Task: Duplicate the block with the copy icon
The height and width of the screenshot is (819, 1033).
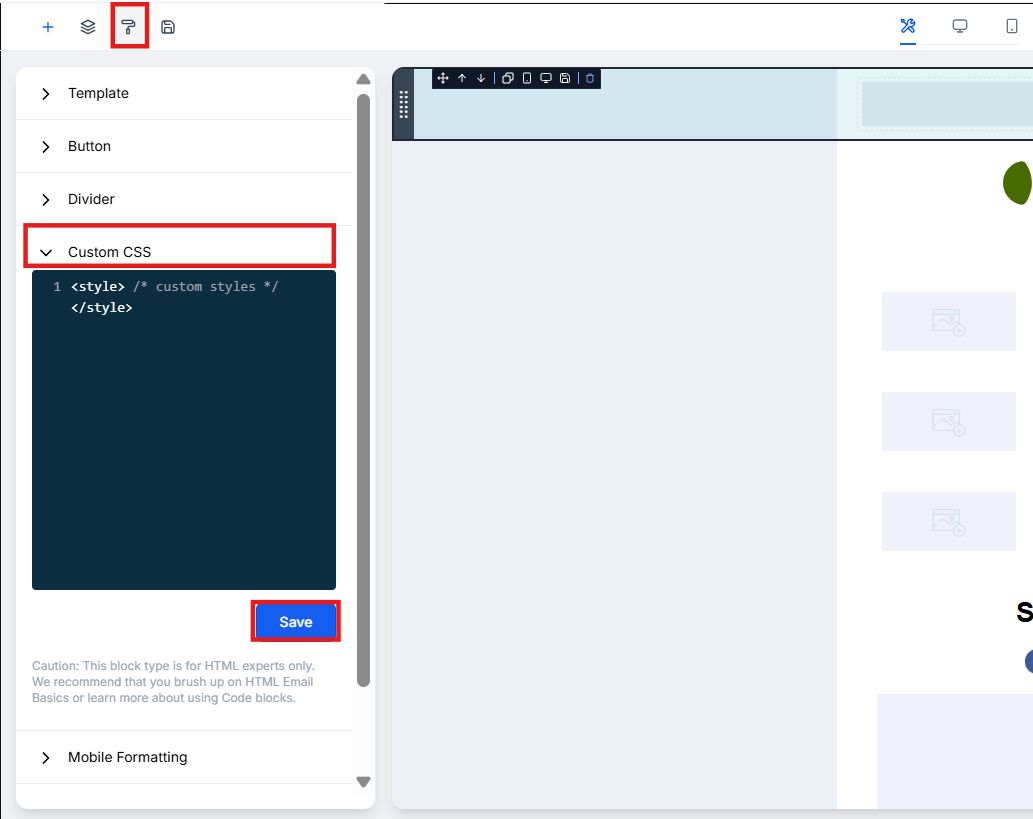Action: point(508,78)
